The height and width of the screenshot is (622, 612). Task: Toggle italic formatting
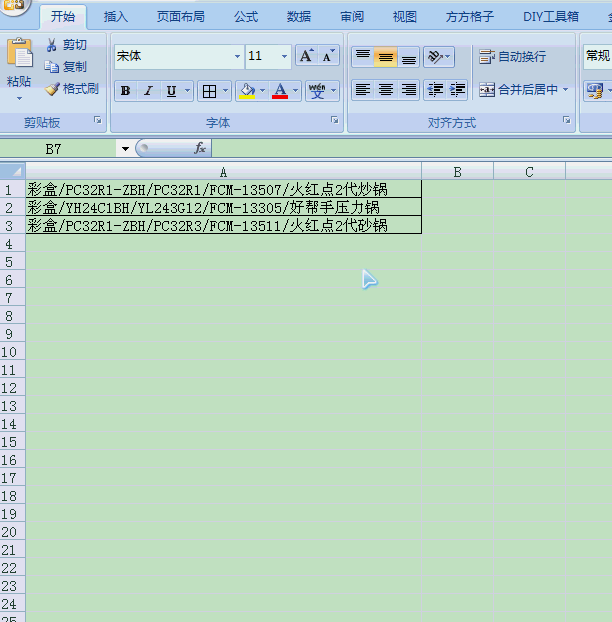[x=148, y=91]
